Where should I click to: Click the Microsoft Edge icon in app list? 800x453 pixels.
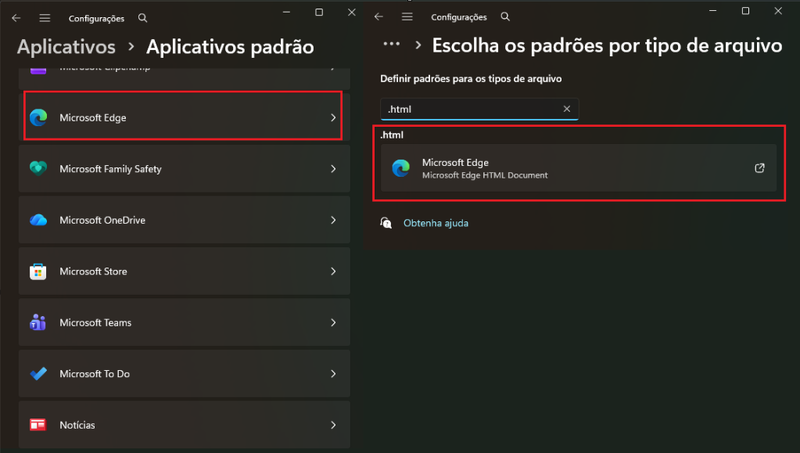[x=38, y=117]
